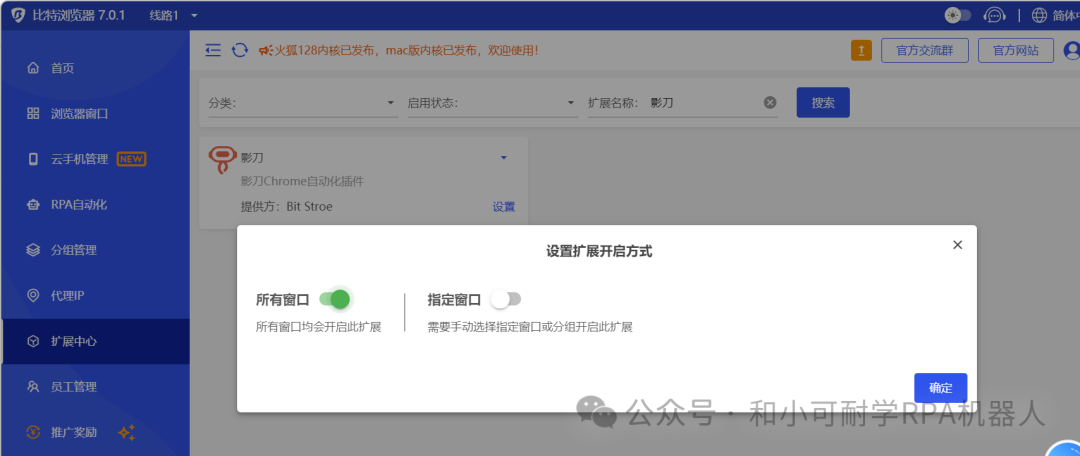Viewport: 1080px width, 456px height.
Task: Clear the extension name search field
Action: tap(770, 102)
